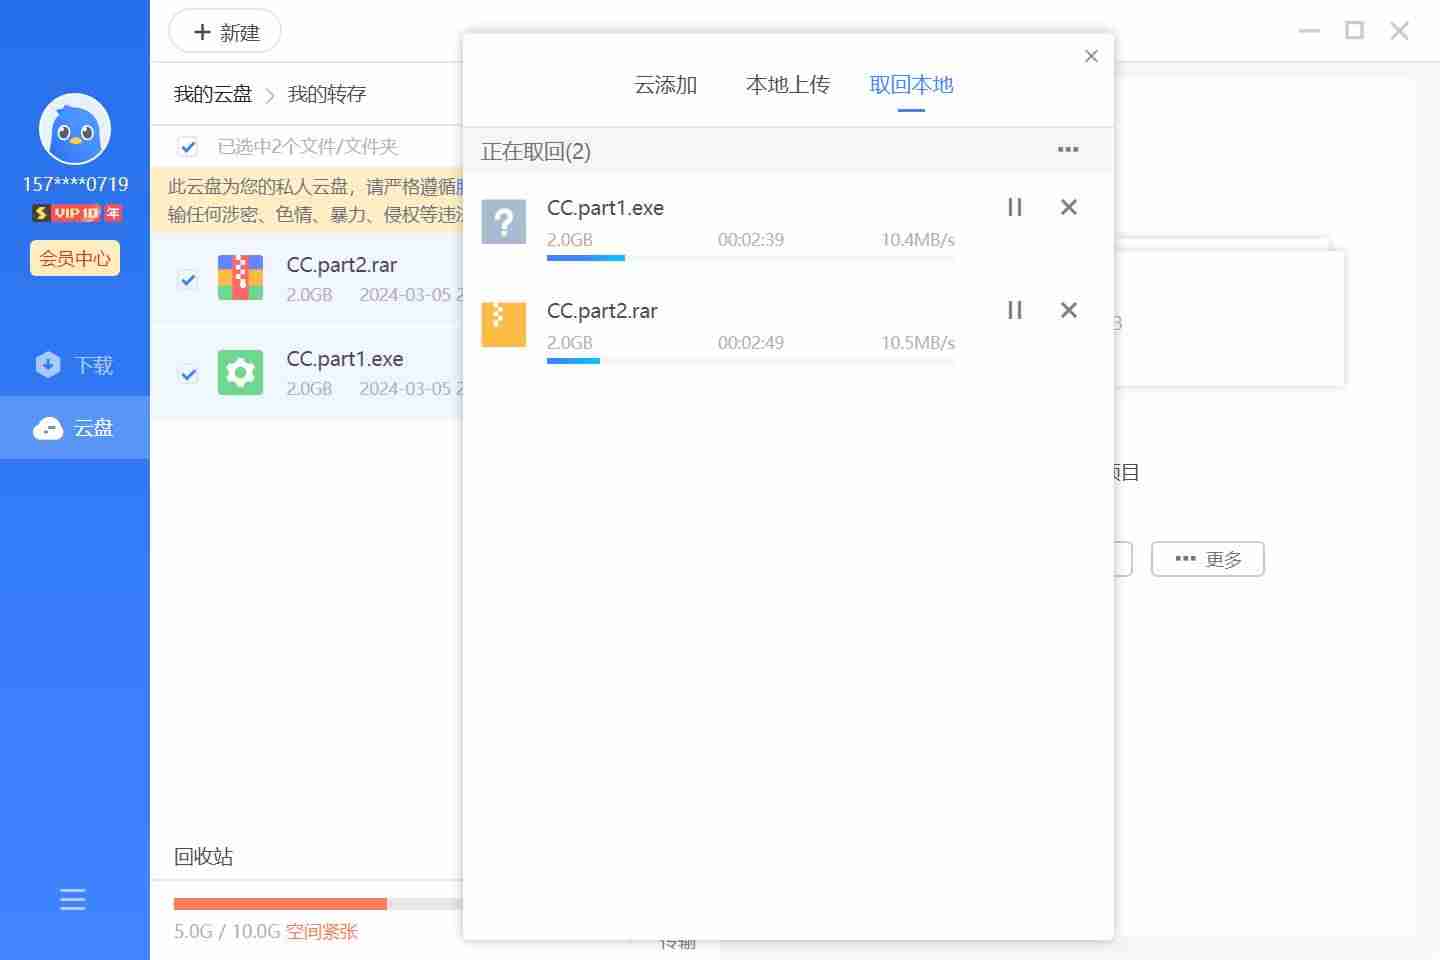Open the 会员中心 button

pos(75,258)
